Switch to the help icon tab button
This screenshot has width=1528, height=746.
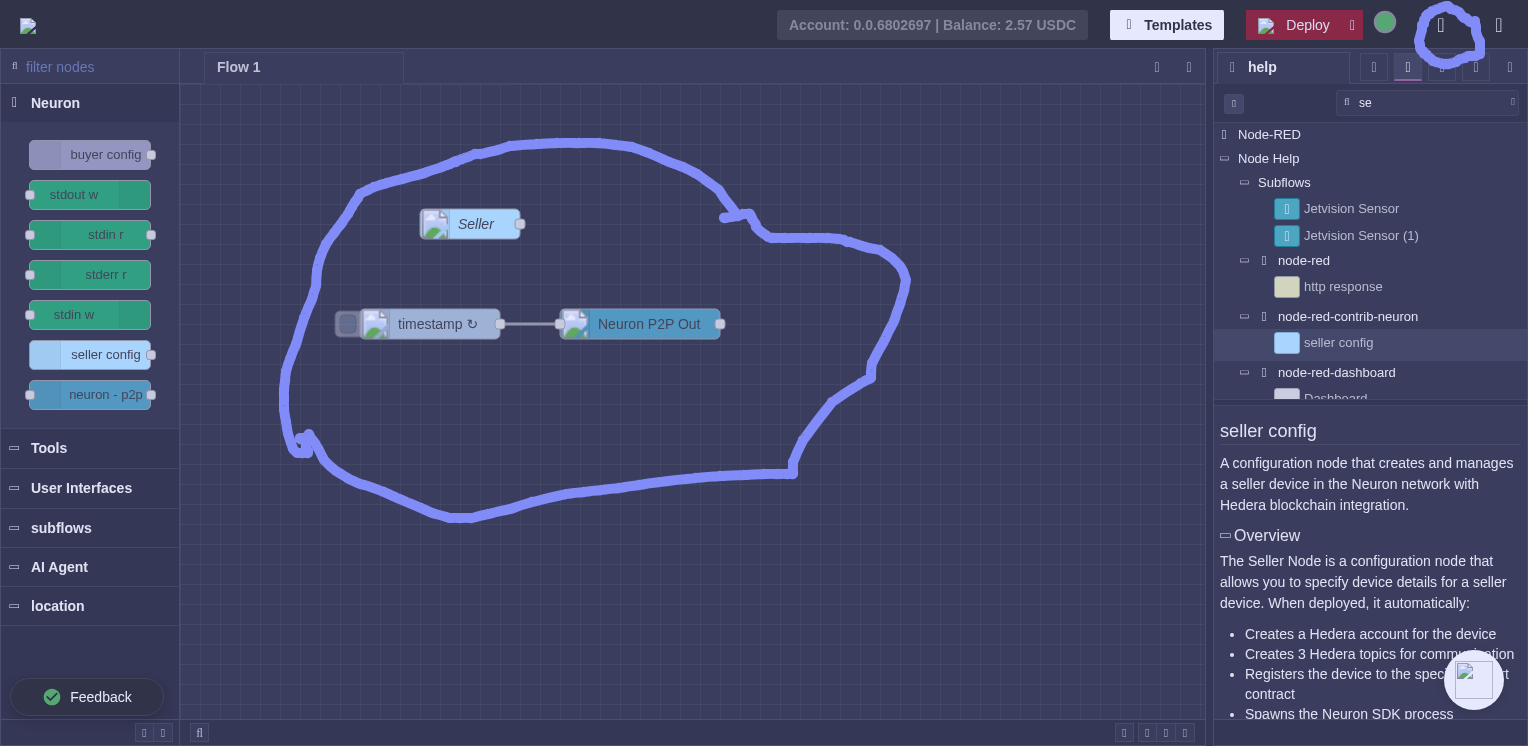(x=1408, y=67)
